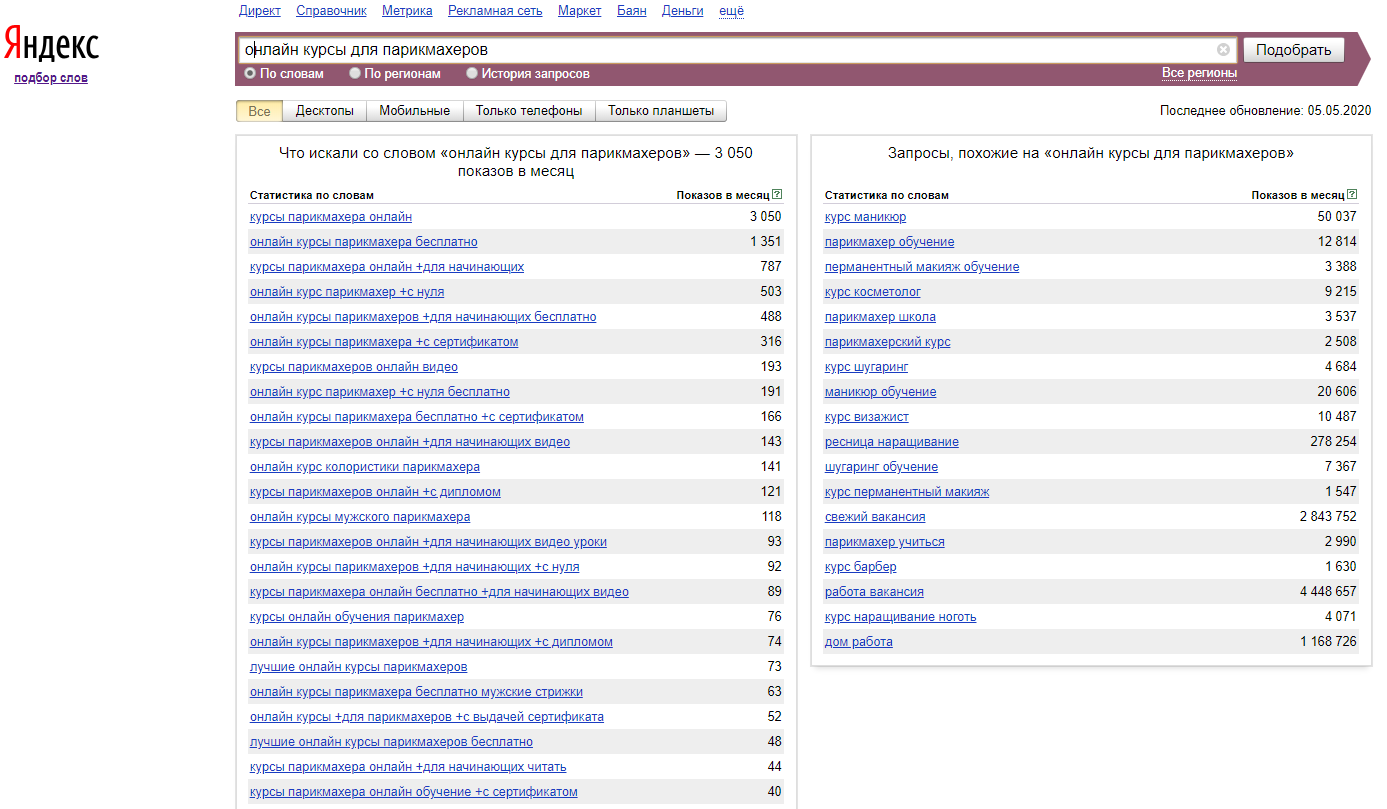The image size is (1387, 809).
Task: Click the help icon beside left 'Показов в месяц'
Action: [x=777, y=195]
